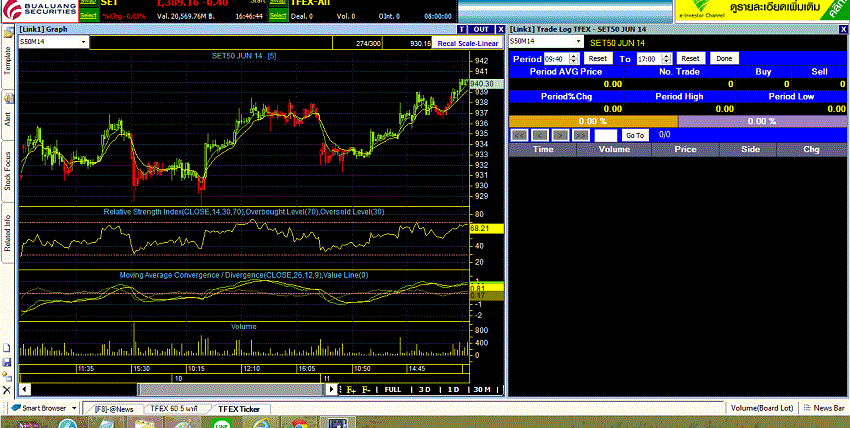
Task: Click the e-Investor Channel banner
Action: 762,11
